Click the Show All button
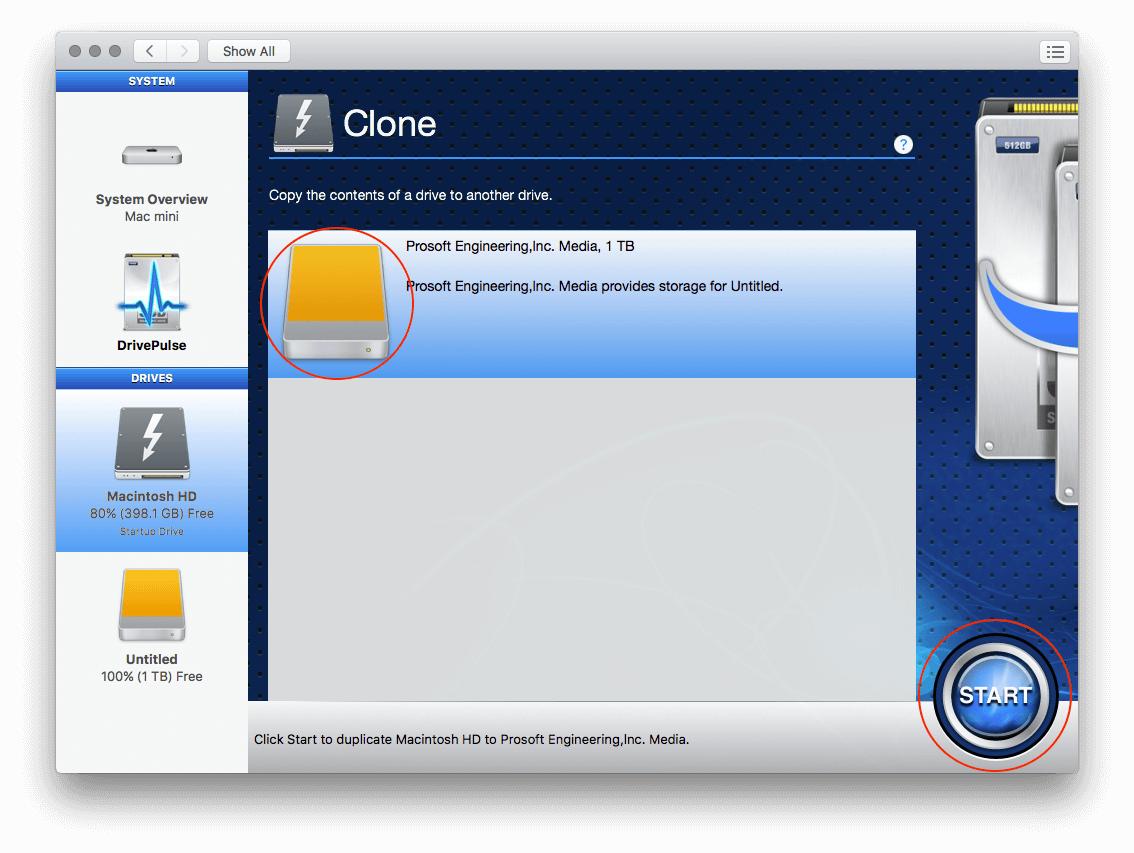The width and height of the screenshot is (1134, 853). pos(248,51)
